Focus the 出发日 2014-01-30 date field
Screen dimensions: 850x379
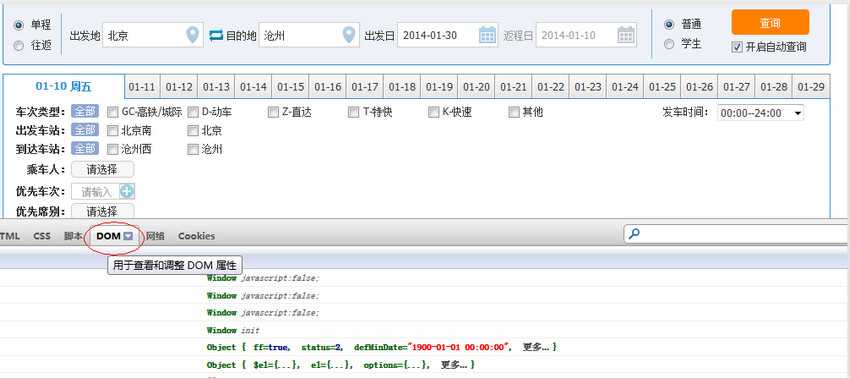[x=448, y=35]
